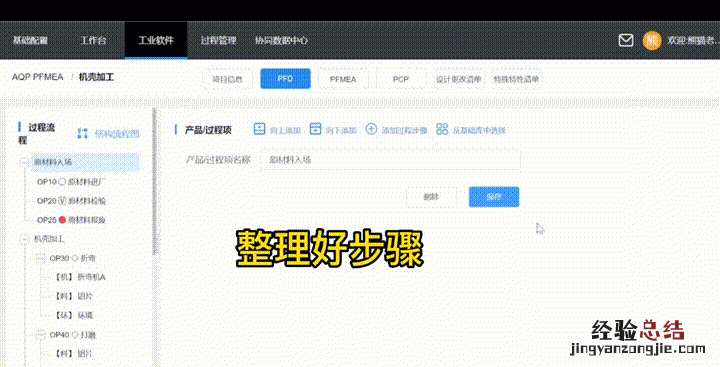Select 【料】铝片 under OP30 折弯

tap(73, 296)
